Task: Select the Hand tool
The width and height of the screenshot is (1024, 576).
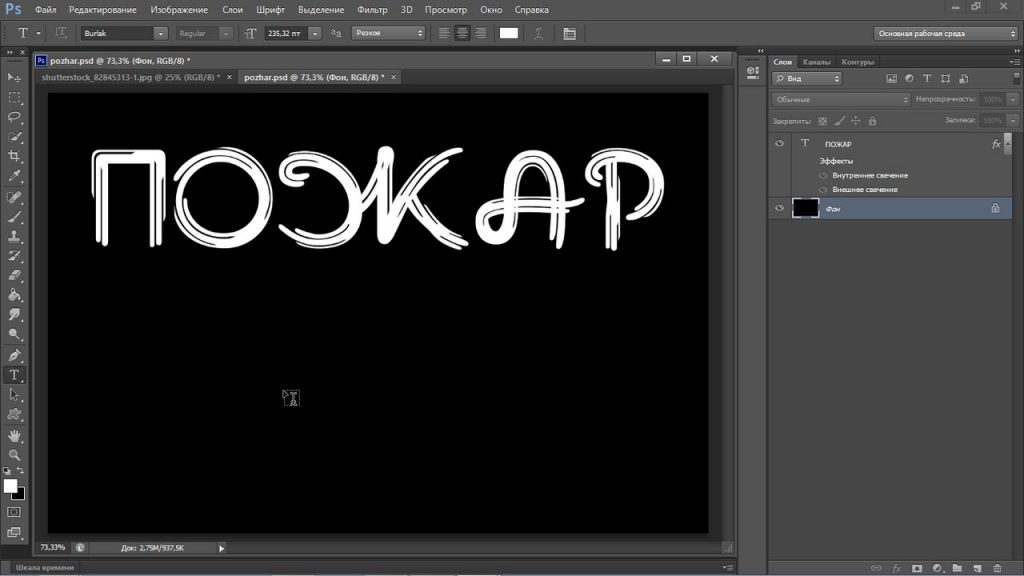Action: (x=14, y=436)
